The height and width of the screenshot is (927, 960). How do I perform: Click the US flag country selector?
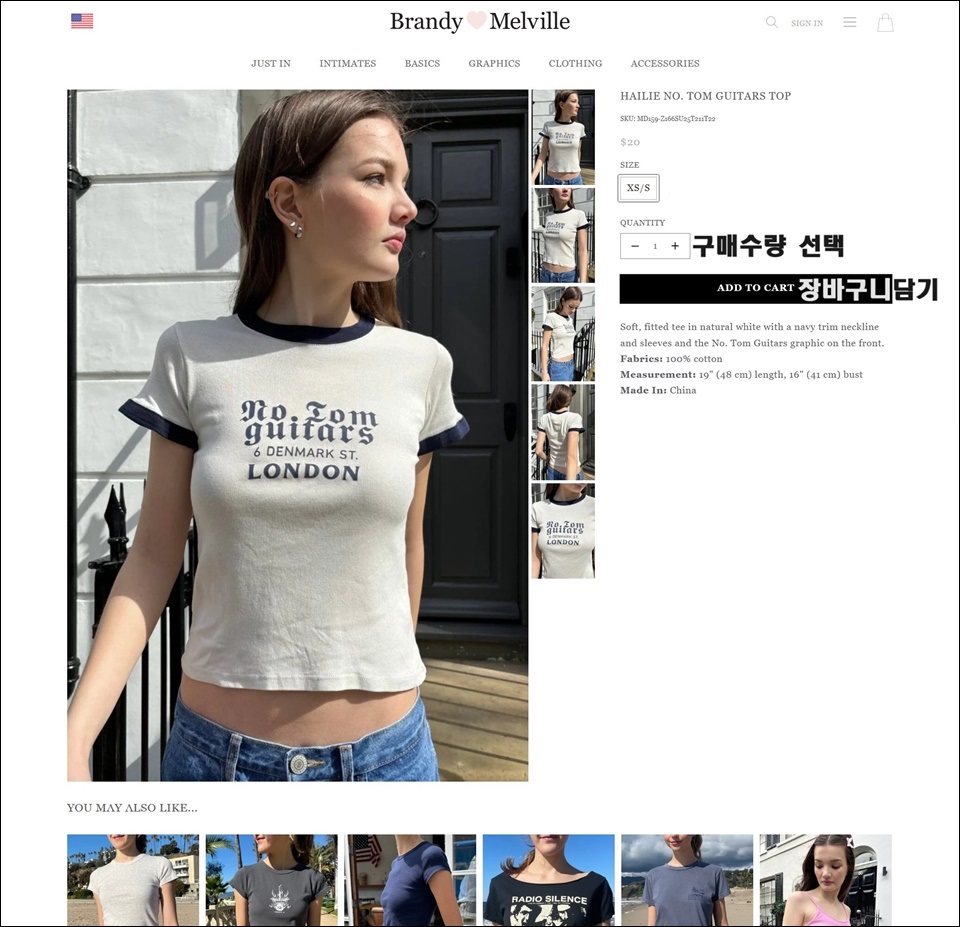point(82,21)
